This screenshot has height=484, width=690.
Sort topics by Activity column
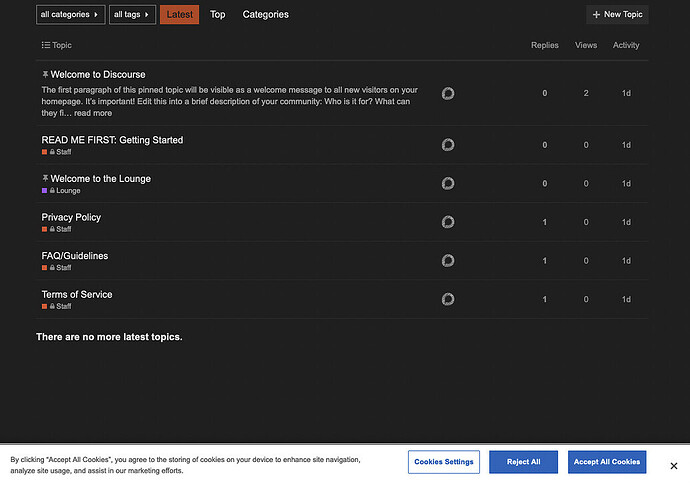coord(626,45)
